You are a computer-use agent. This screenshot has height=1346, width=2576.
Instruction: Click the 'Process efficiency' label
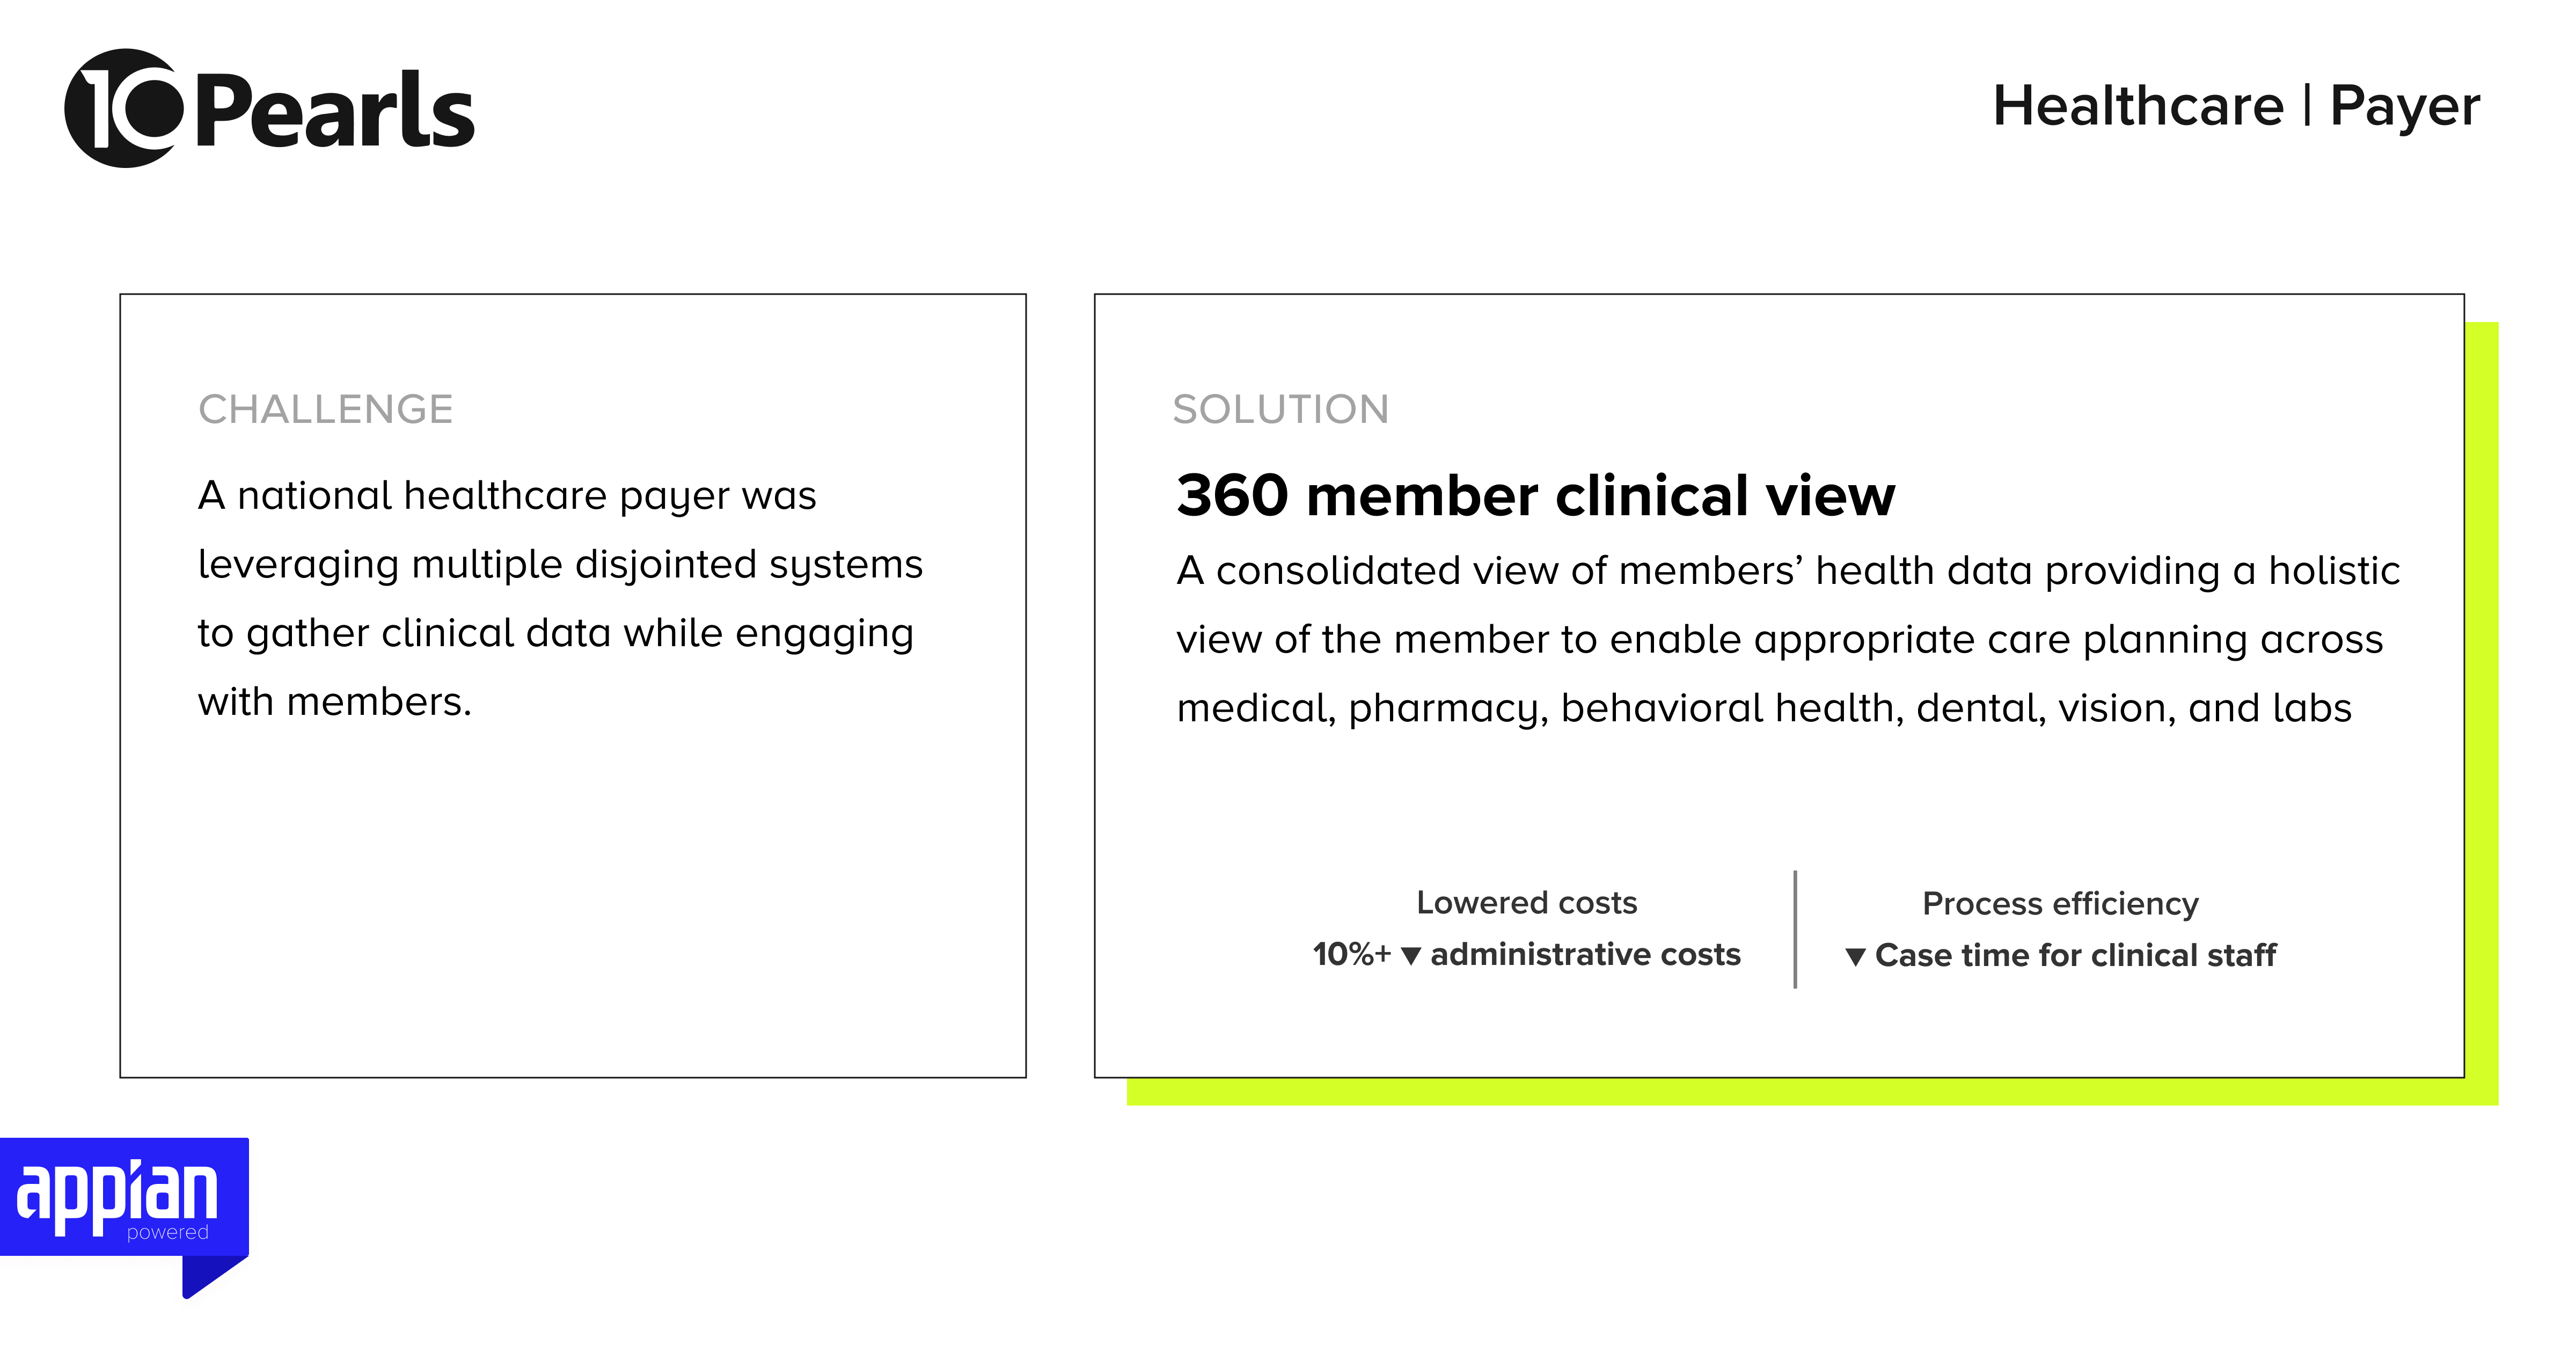coord(2060,904)
